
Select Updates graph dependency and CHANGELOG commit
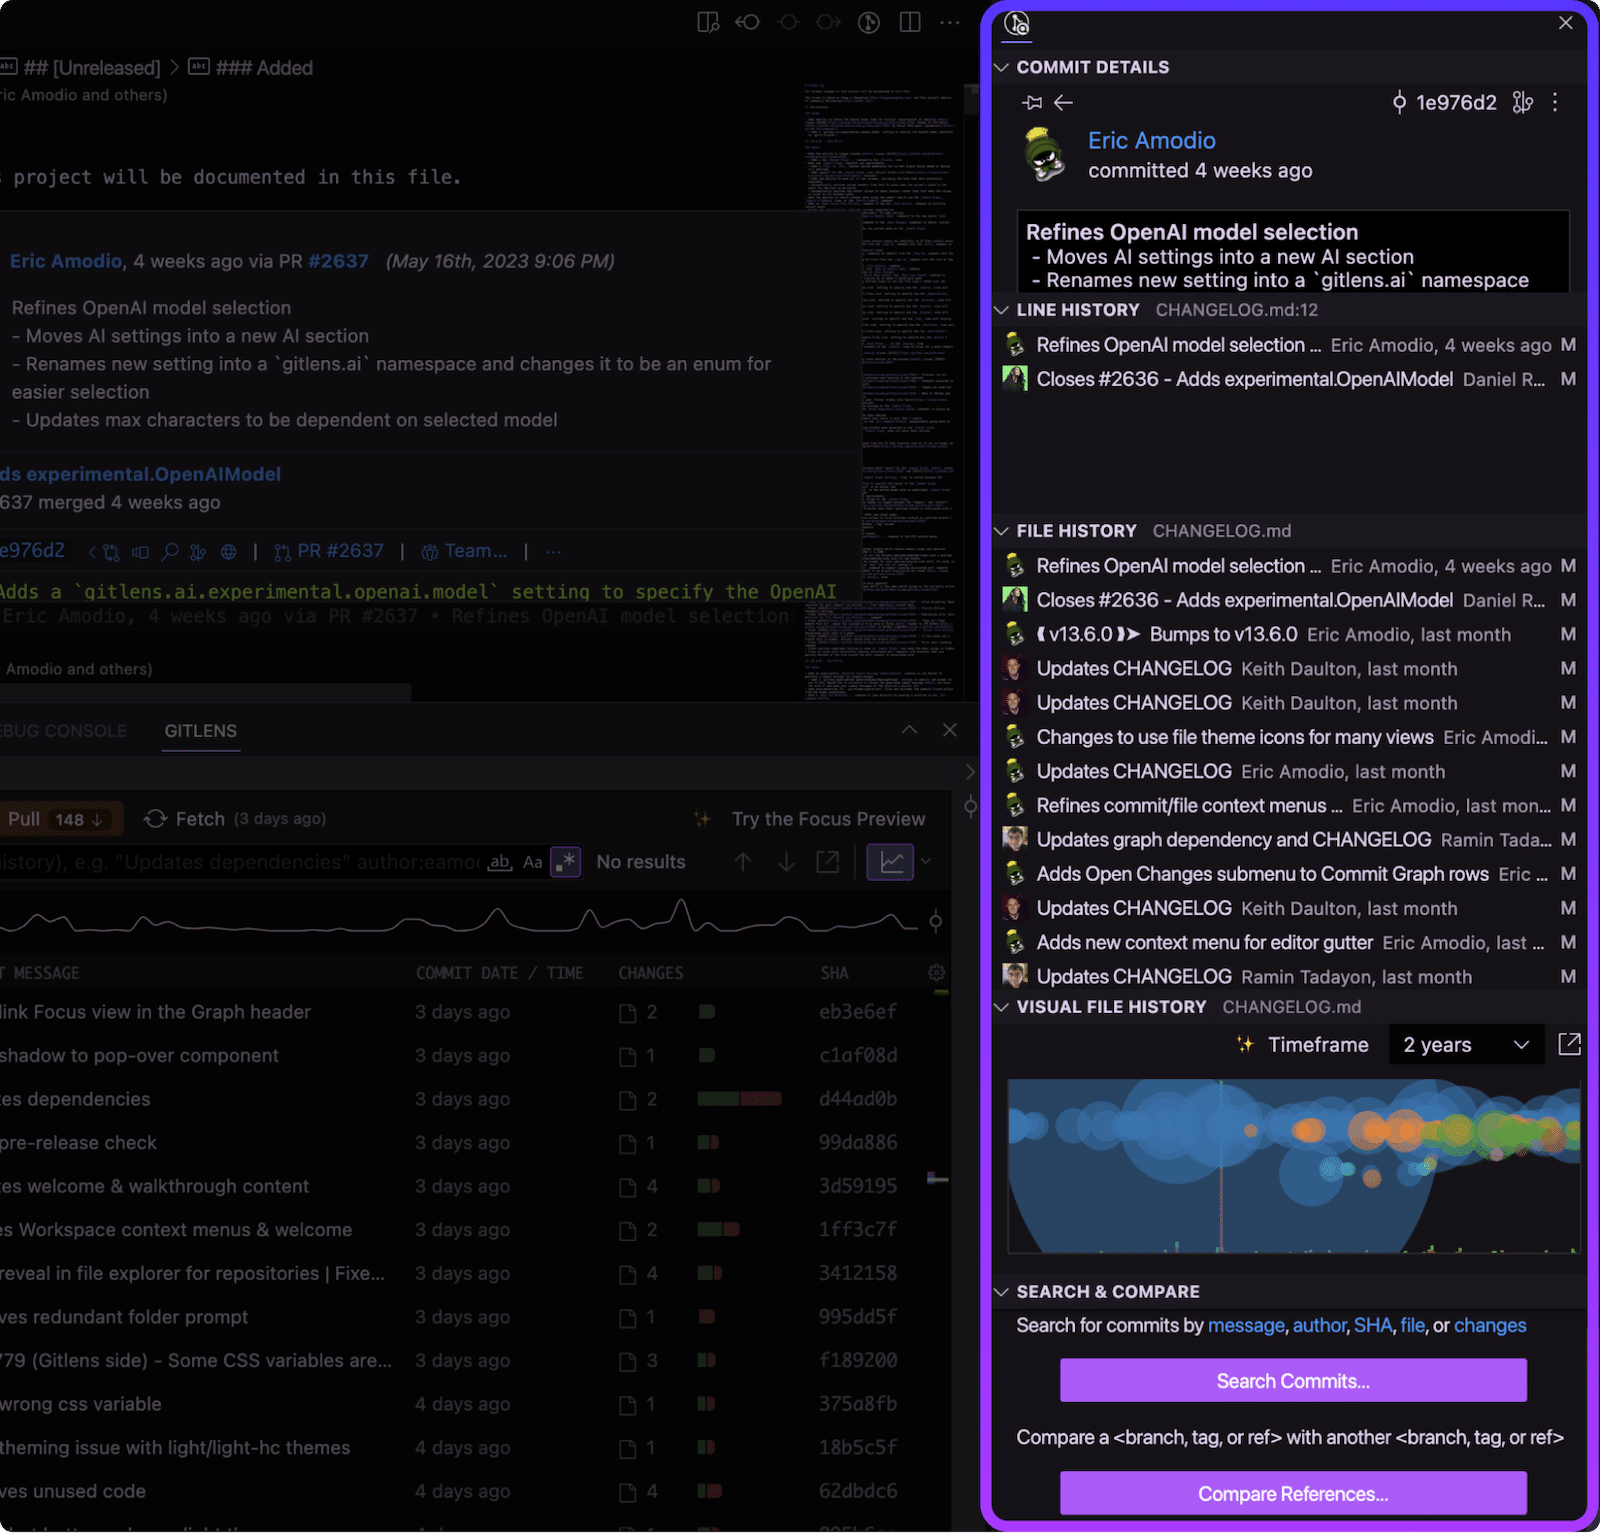tap(1290, 840)
